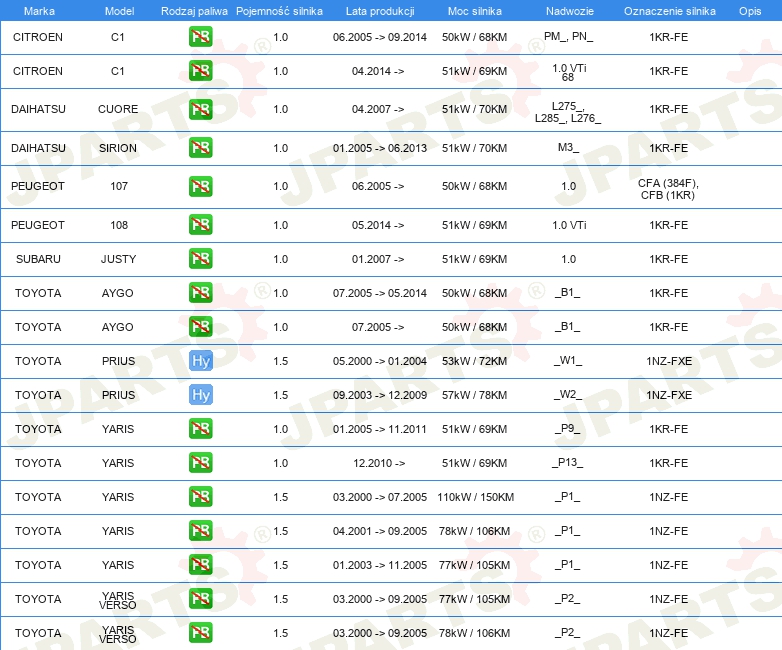Viewport: 782px width, 650px height.
Task: Click petrol icon in Yaris 110kW / 150KM row
Action: pos(200,496)
